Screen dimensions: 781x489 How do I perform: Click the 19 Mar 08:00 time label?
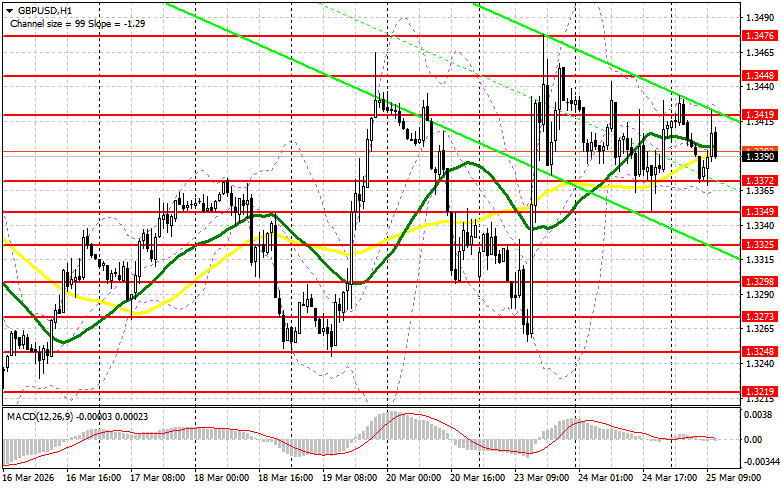coord(349,478)
